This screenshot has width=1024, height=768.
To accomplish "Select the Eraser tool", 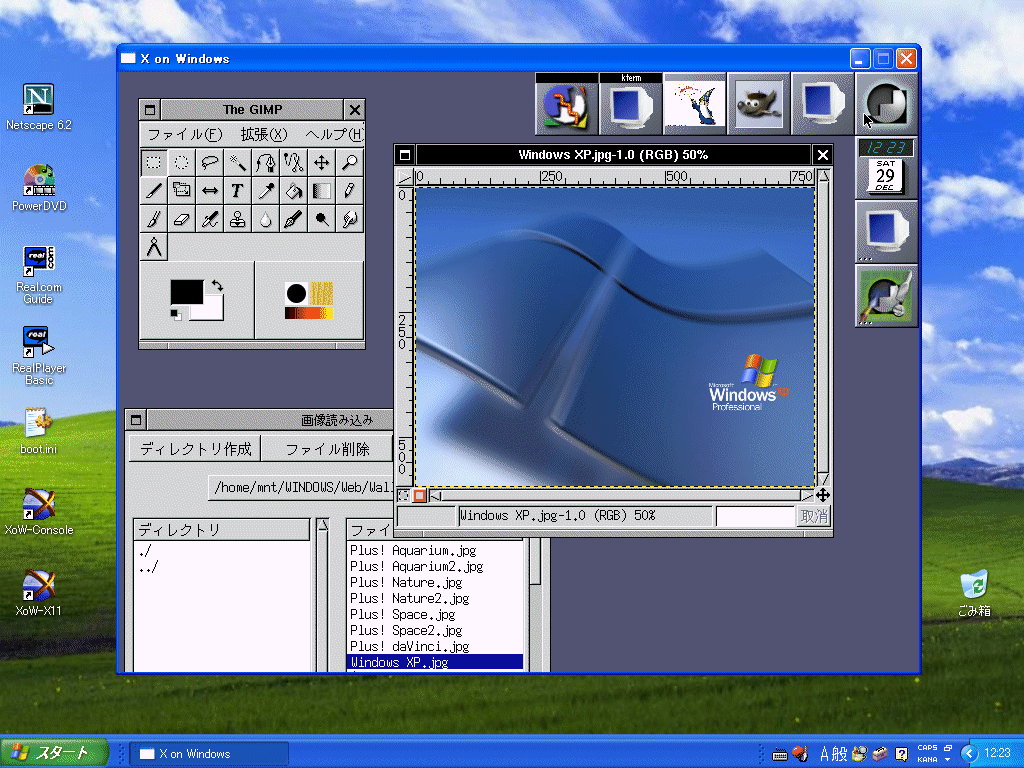I will (x=182, y=219).
